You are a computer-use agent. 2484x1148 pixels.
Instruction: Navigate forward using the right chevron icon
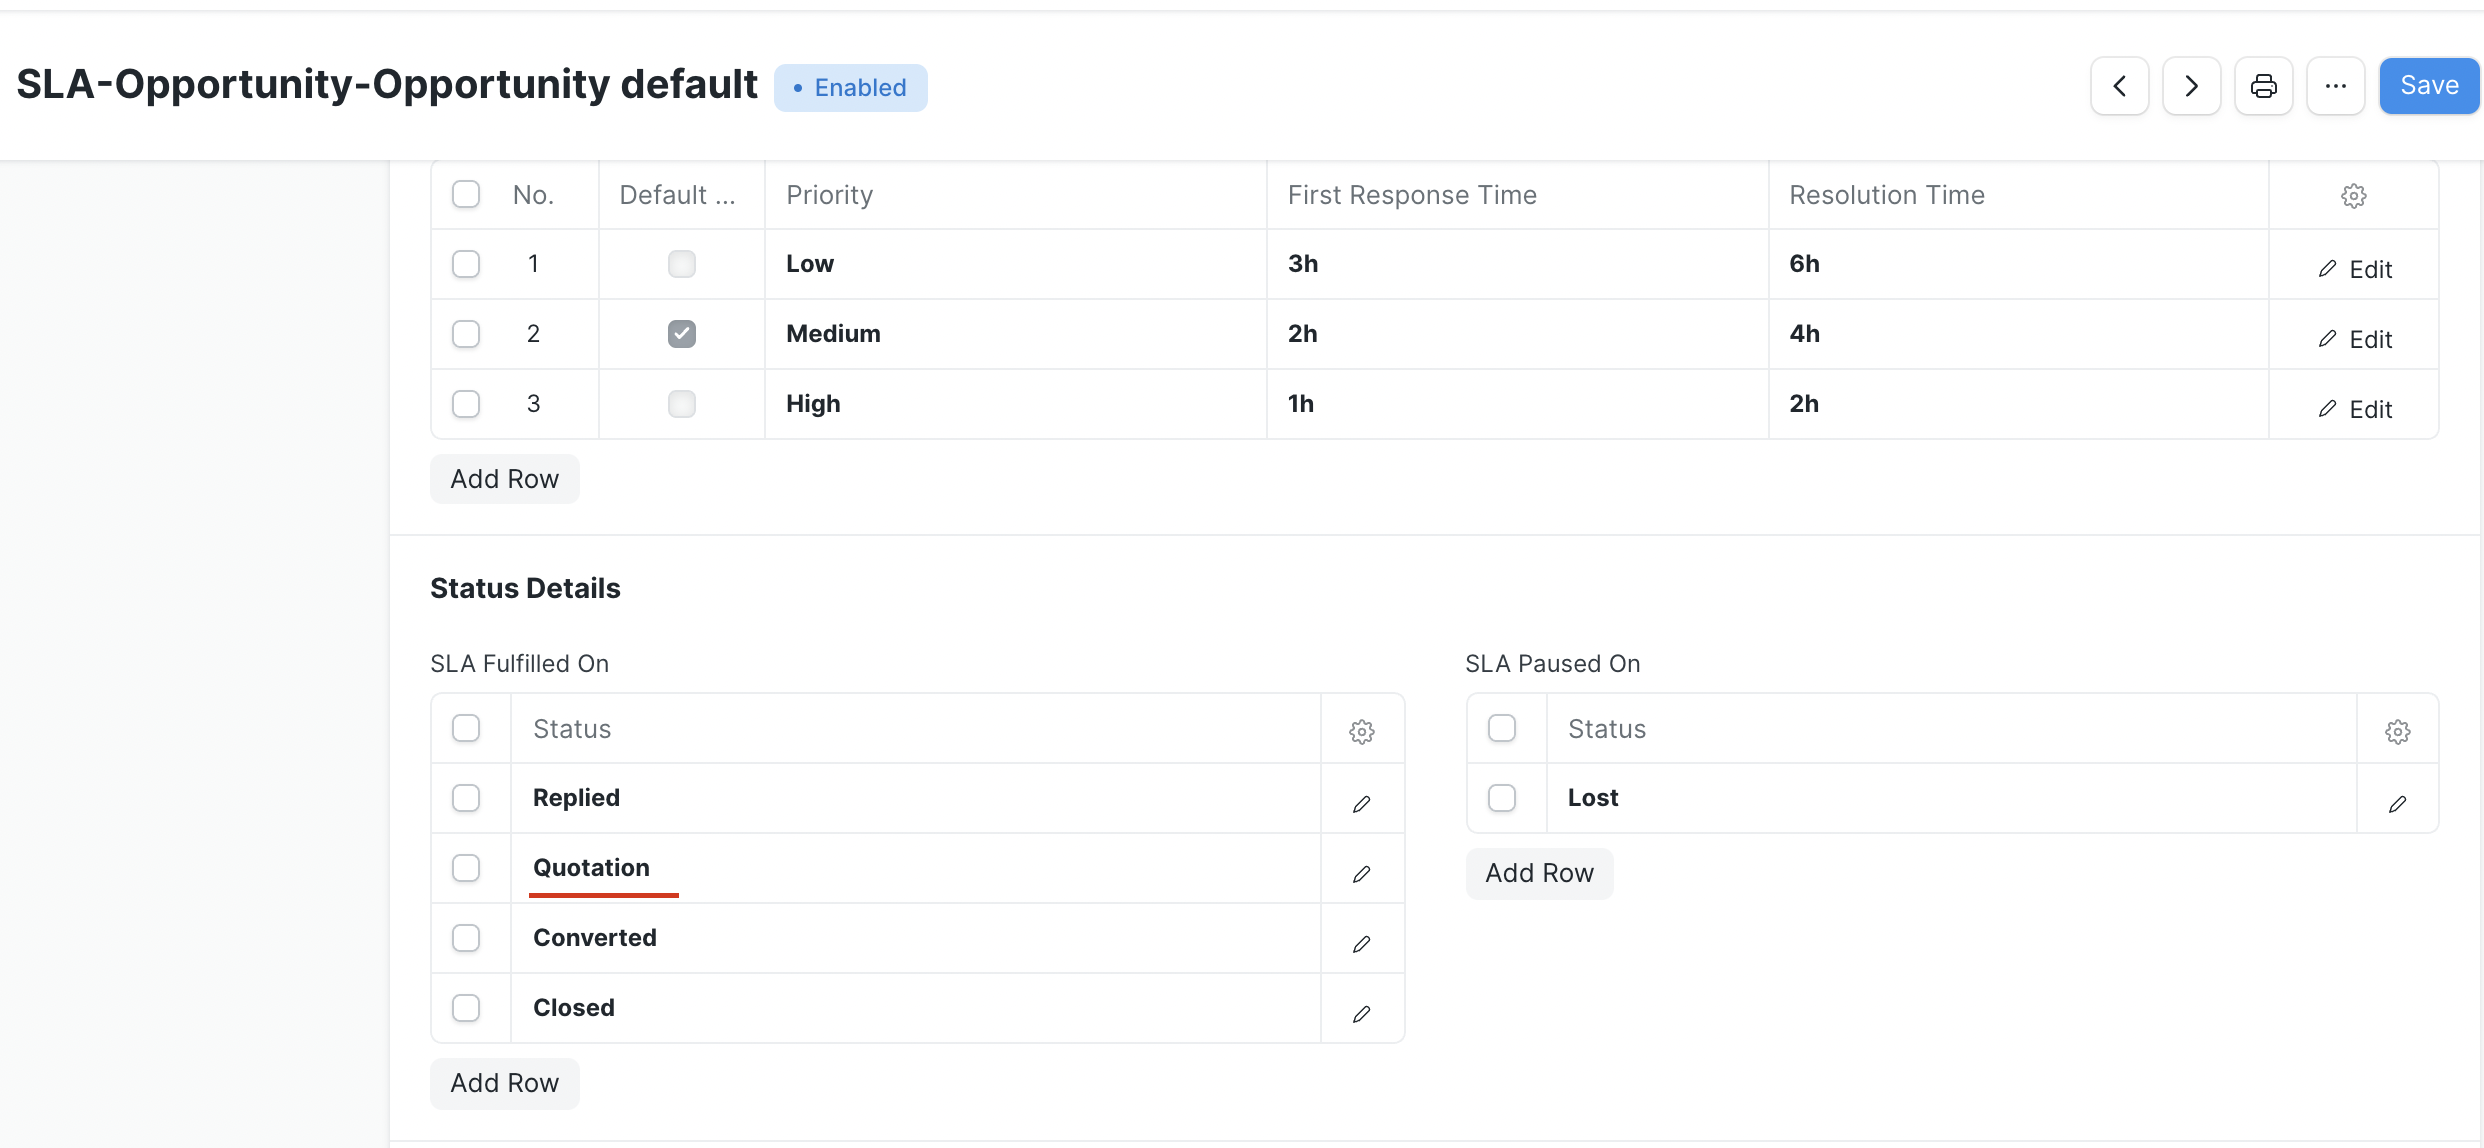[x=2191, y=86]
